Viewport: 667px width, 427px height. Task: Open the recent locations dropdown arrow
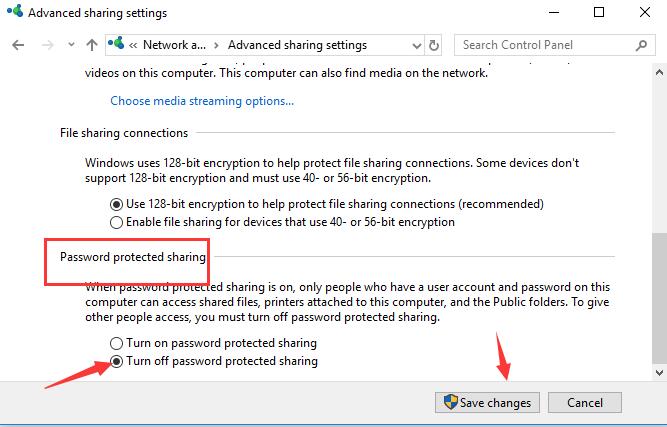coord(71,44)
